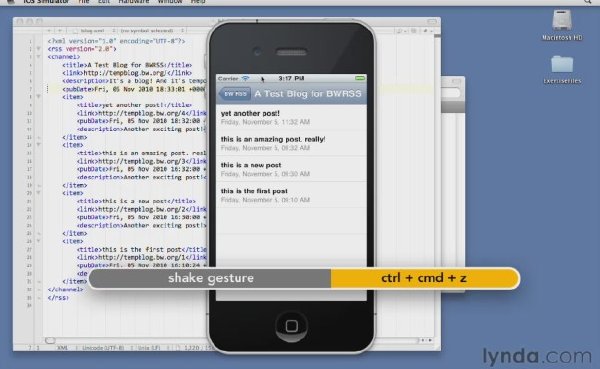Open the 'yet another post!' feed item
Viewport: 600px width, 369px height.
pyautogui.click(x=291, y=117)
